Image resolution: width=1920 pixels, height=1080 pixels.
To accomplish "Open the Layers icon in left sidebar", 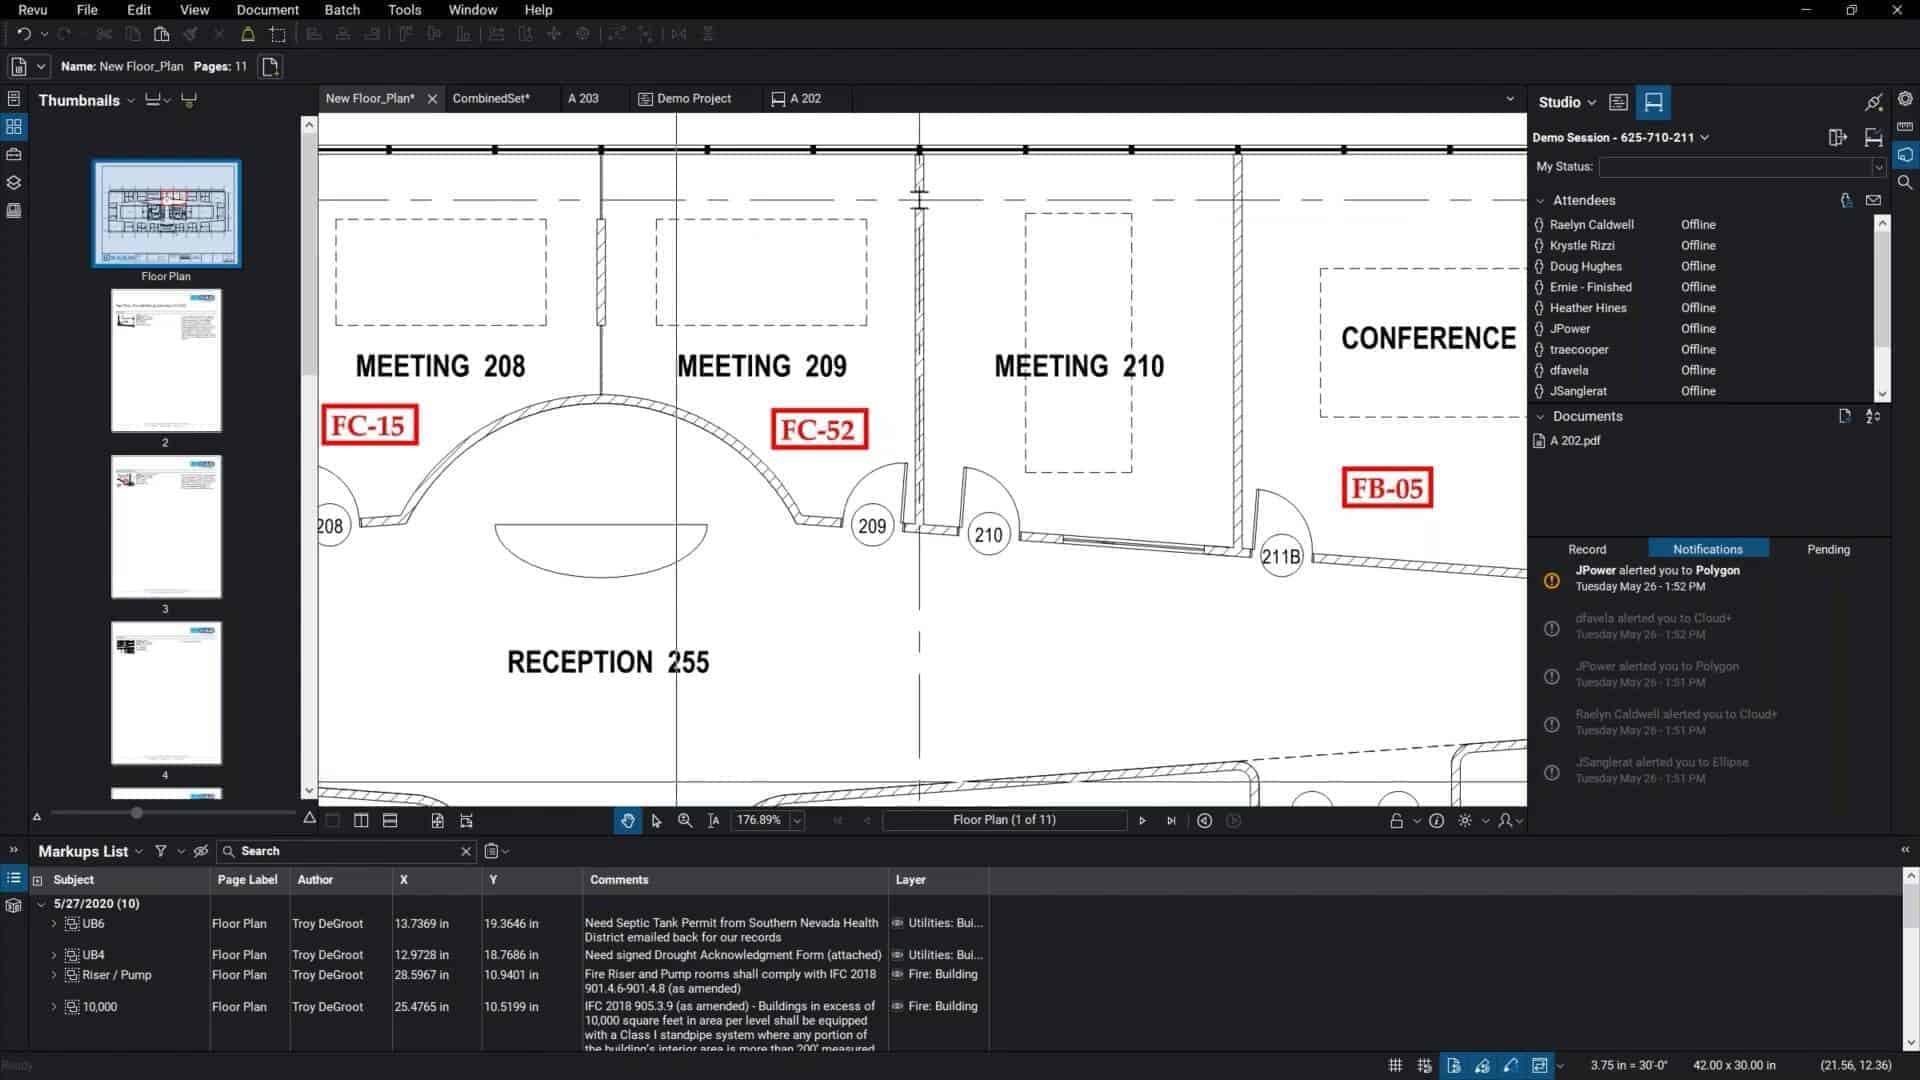I will (x=14, y=183).
